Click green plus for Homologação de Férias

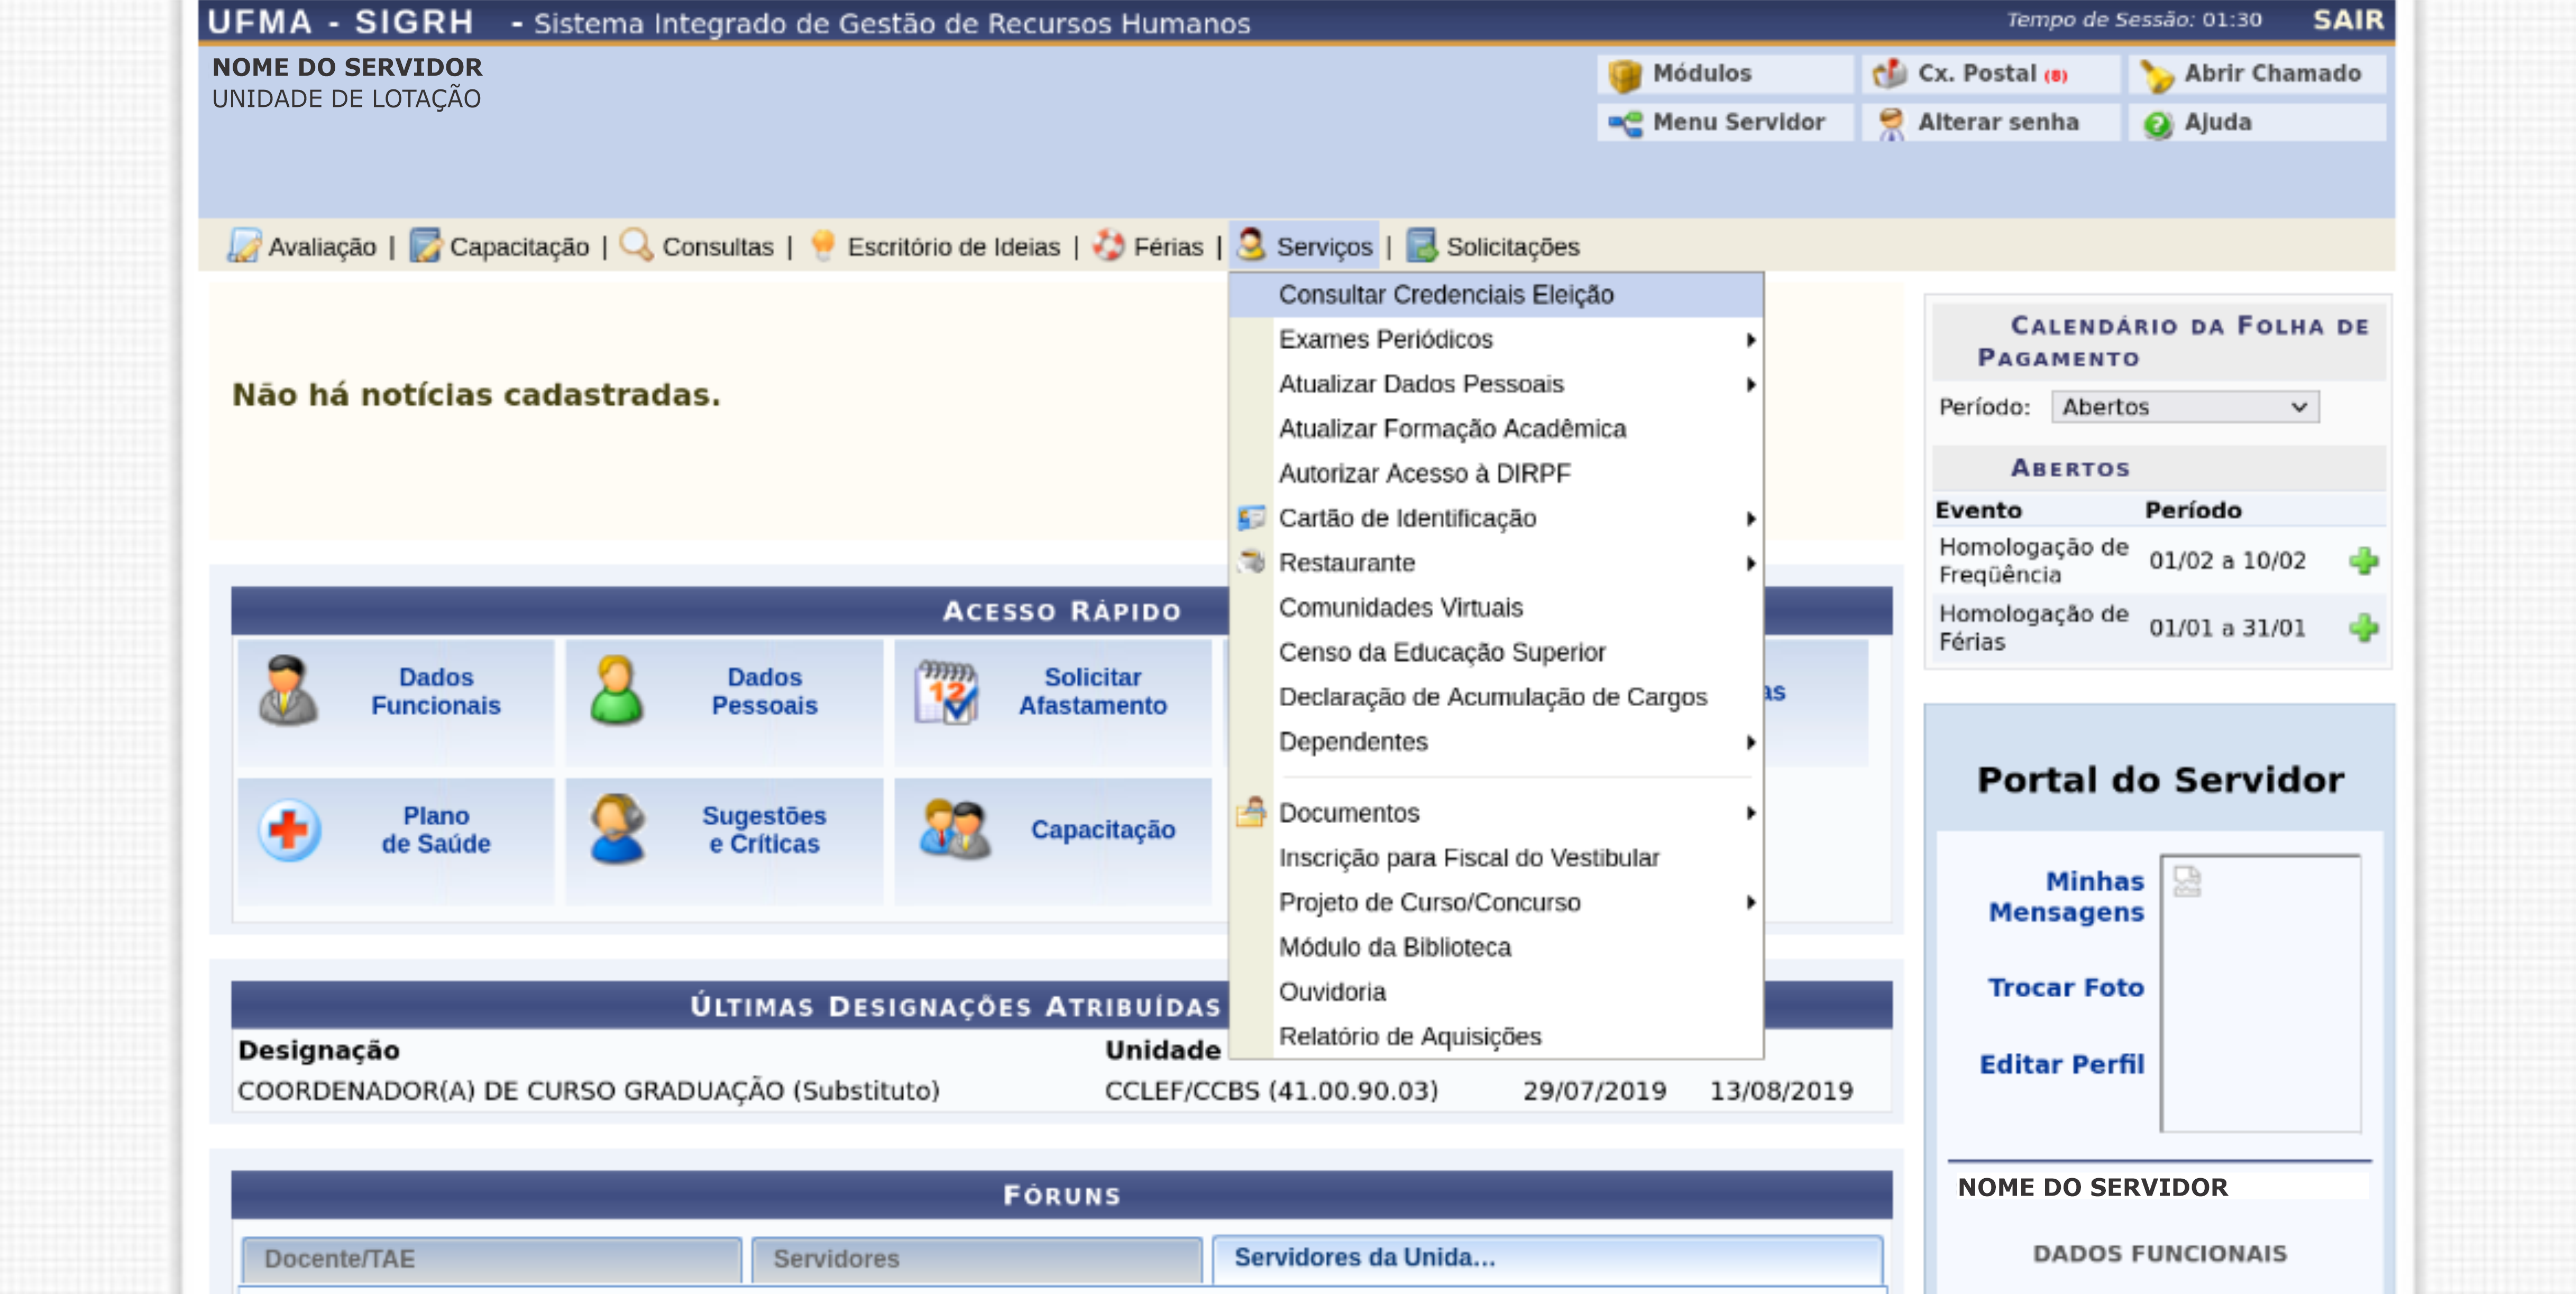[2363, 628]
